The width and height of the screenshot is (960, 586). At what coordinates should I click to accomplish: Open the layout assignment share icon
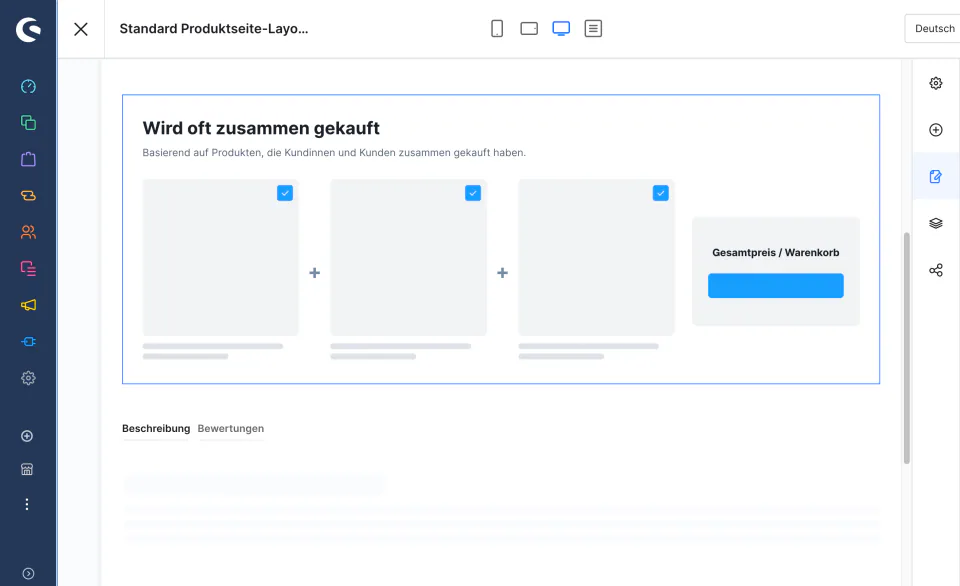coord(936,270)
